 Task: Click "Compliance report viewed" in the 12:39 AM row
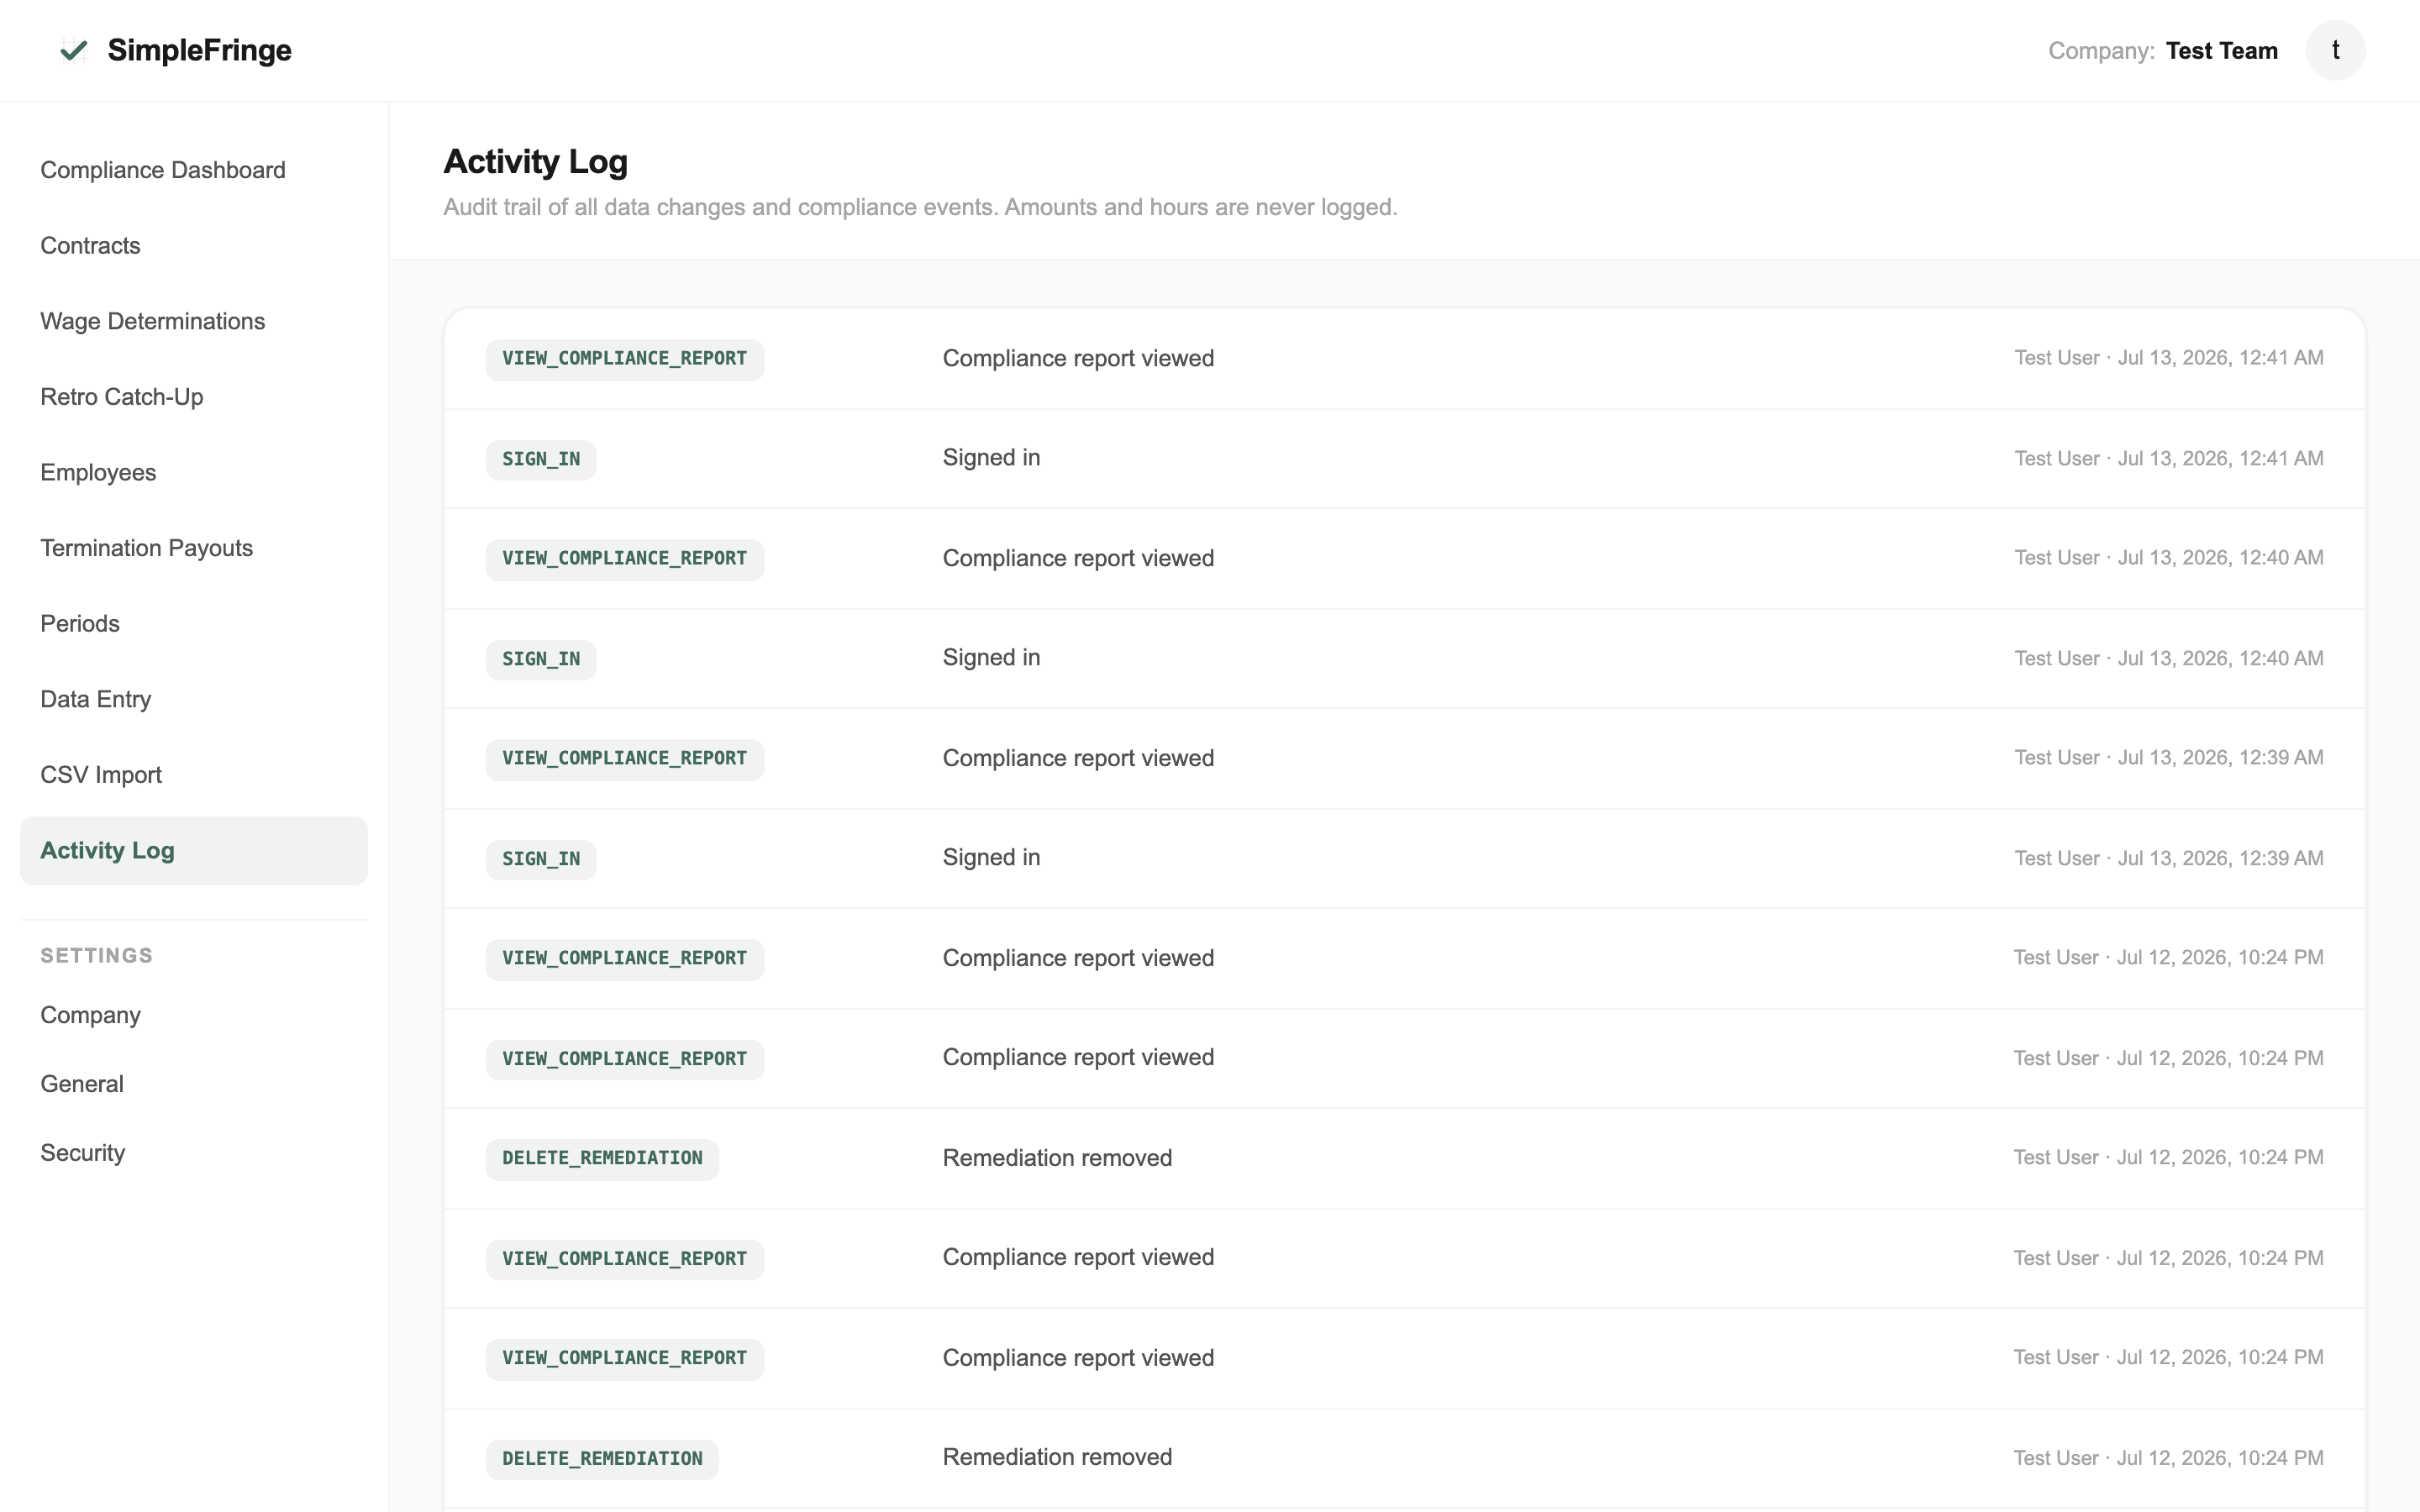point(1078,758)
